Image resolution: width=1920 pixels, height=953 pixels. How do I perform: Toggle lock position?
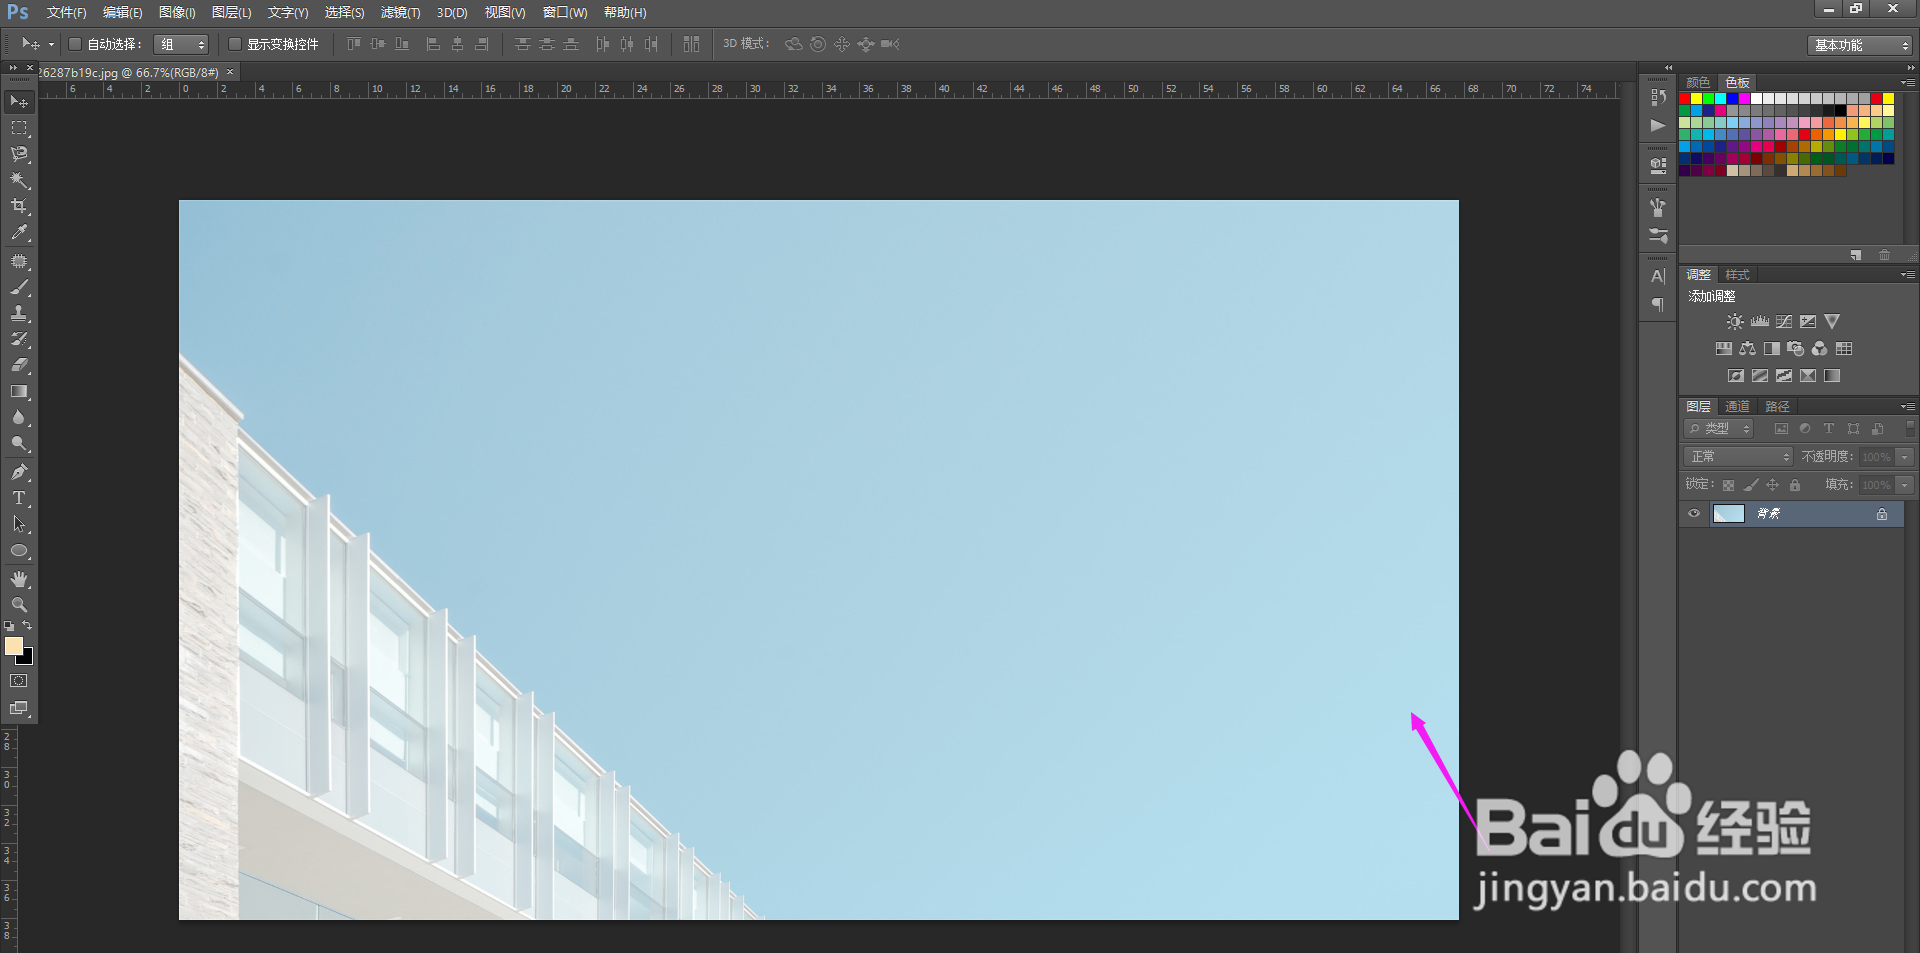(1773, 485)
